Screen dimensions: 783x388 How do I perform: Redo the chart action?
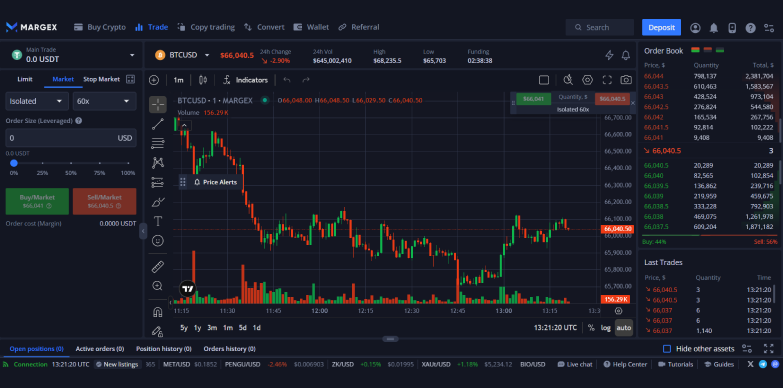(306, 80)
